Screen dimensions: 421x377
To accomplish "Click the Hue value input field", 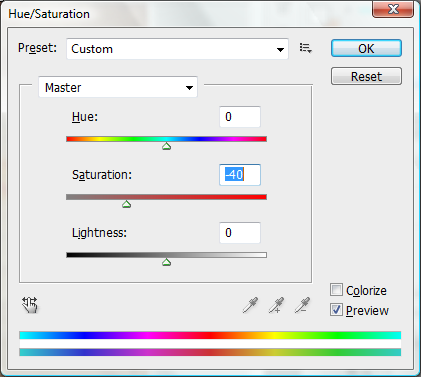I will (240, 117).
